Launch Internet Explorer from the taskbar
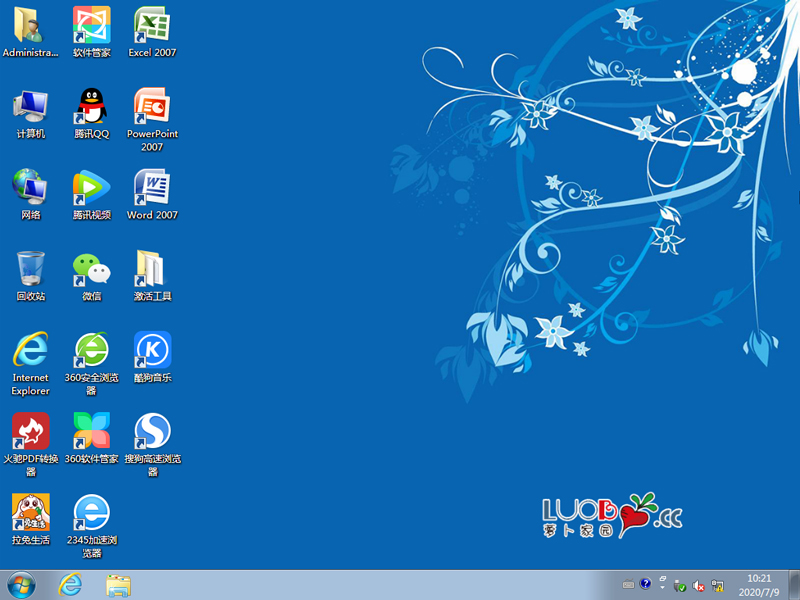The height and width of the screenshot is (600, 800). (70, 585)
